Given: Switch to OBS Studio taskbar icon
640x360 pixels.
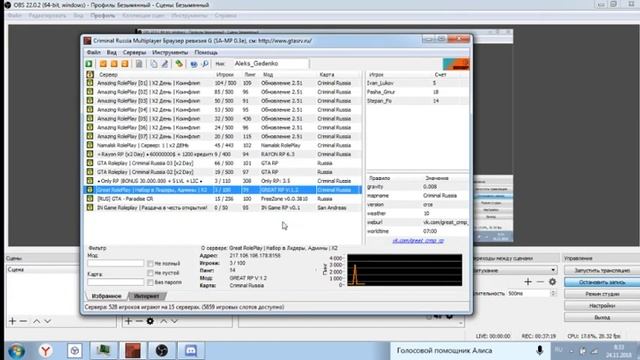Looking at the screenshot, I should 162,351.
